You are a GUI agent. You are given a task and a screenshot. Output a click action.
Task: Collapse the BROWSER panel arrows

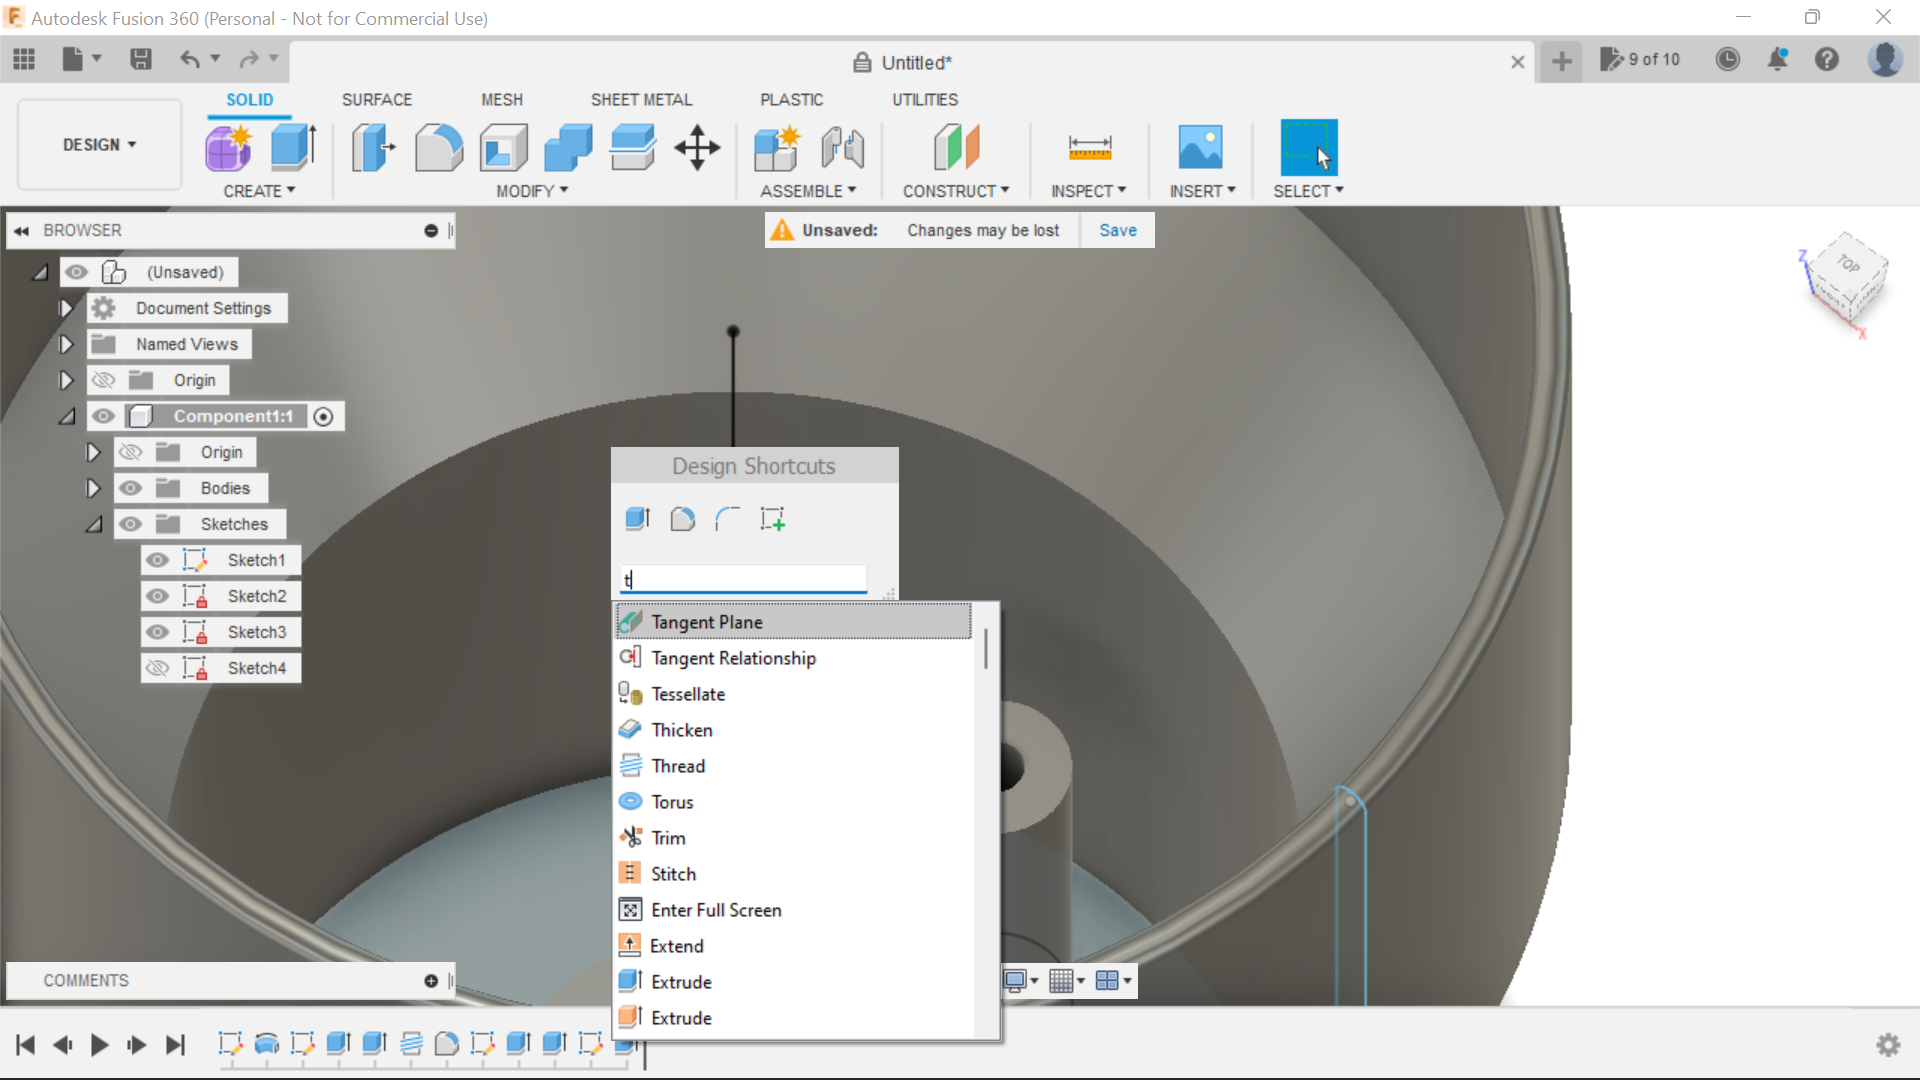(x=21, y=231)
